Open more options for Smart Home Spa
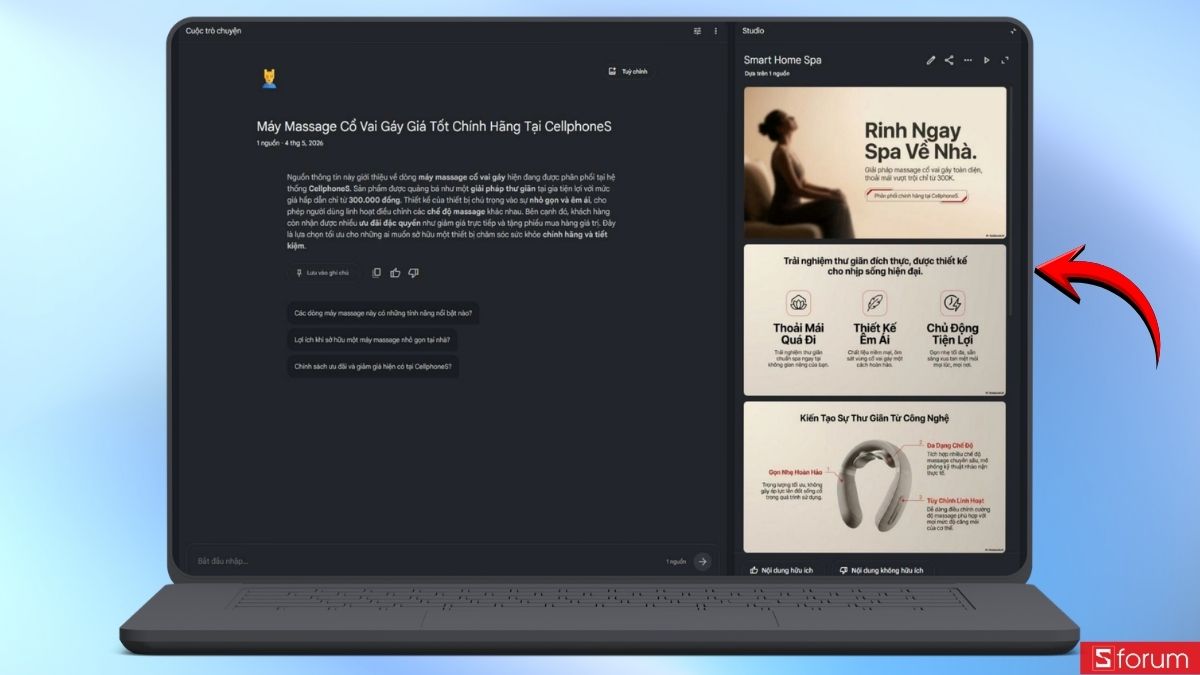The width and height of the screenshot is (1200, 675). tap(967, 60)
